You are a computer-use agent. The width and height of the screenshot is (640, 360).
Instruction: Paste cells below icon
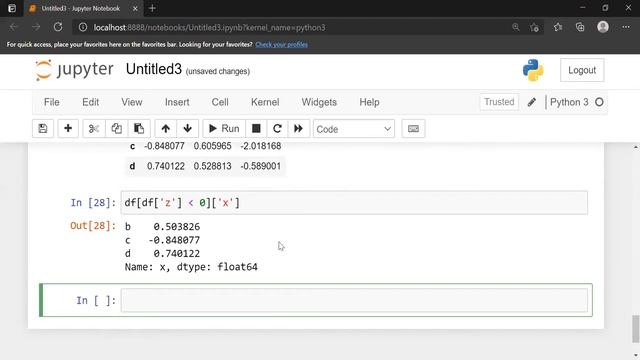pyautogui.click(x=139, y=129)
